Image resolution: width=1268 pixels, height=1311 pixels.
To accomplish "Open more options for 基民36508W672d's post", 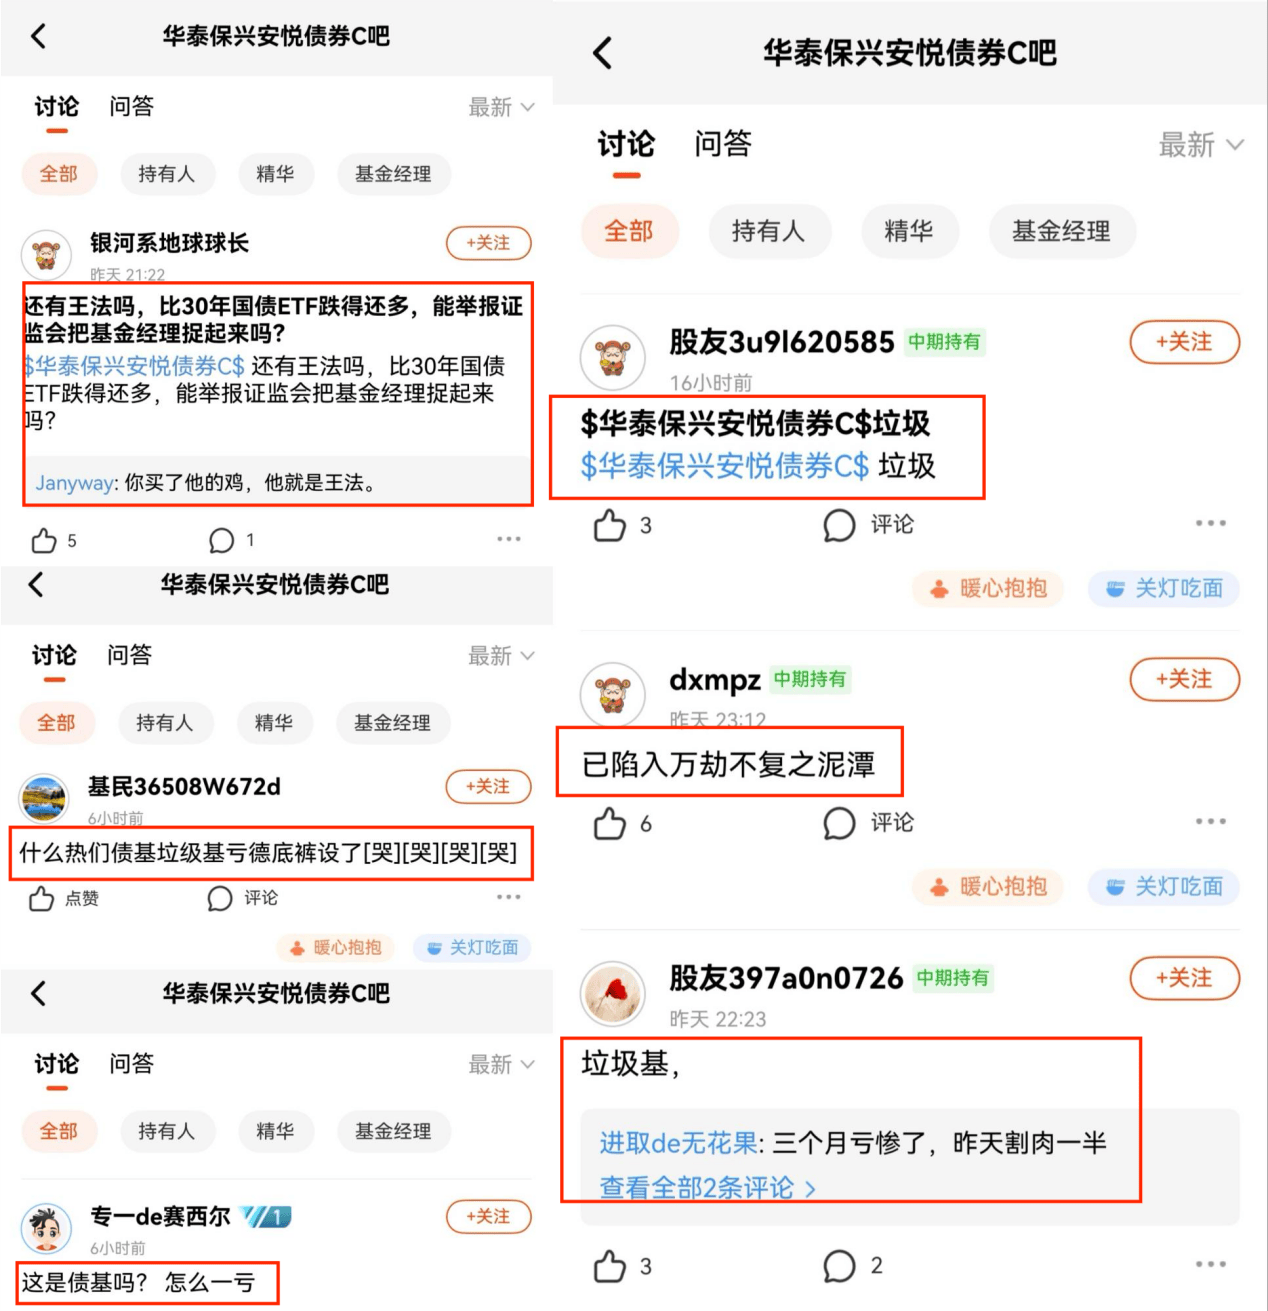I will pos(509,897).
